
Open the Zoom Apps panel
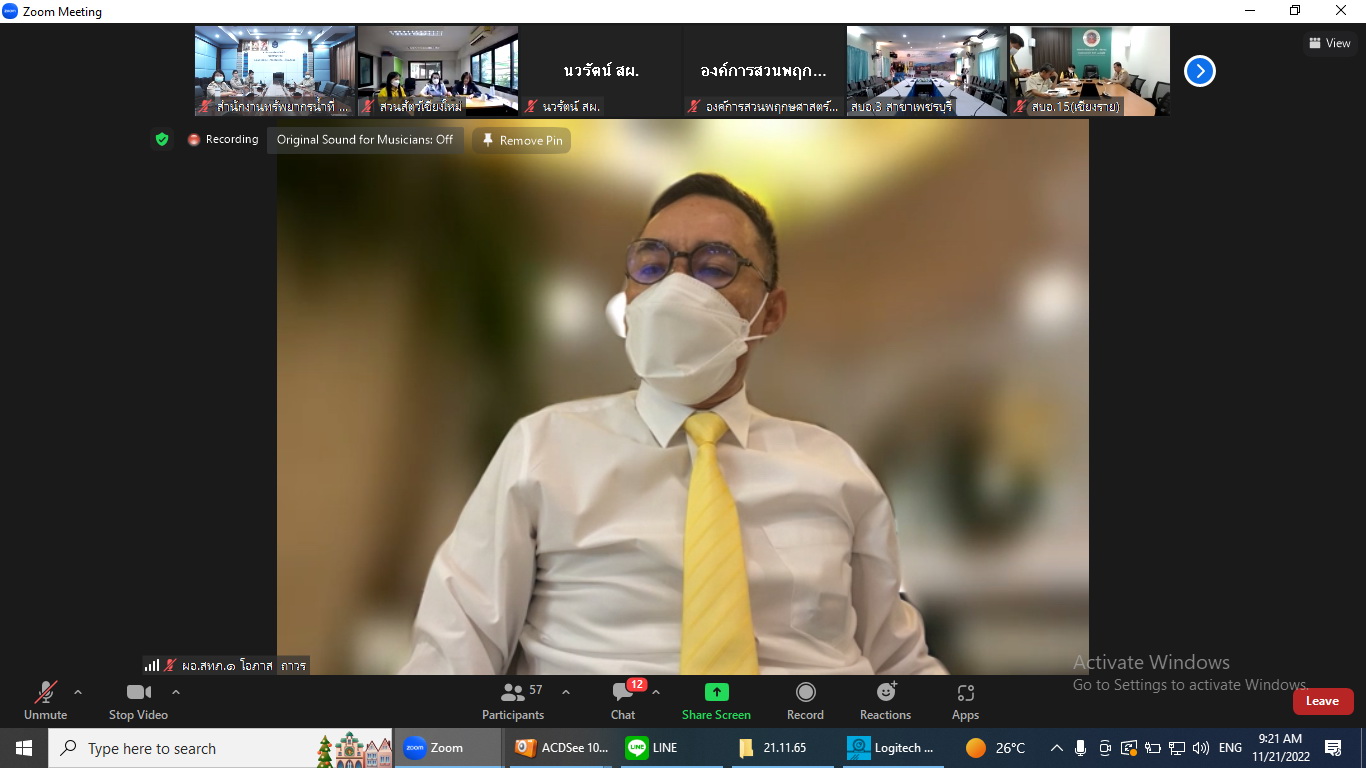point(965,701)
